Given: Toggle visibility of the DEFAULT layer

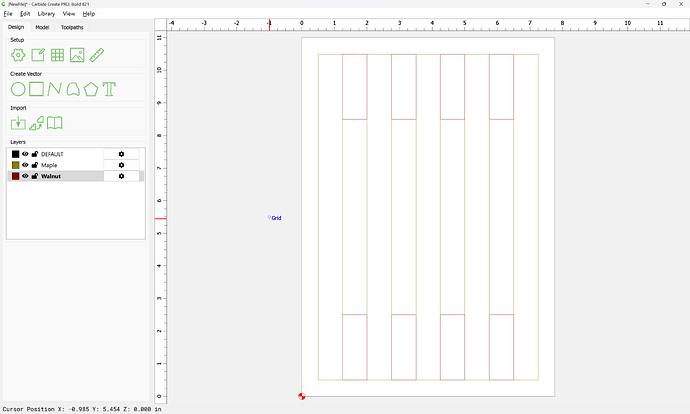Looking at the screenshot, I should point(26,154).
